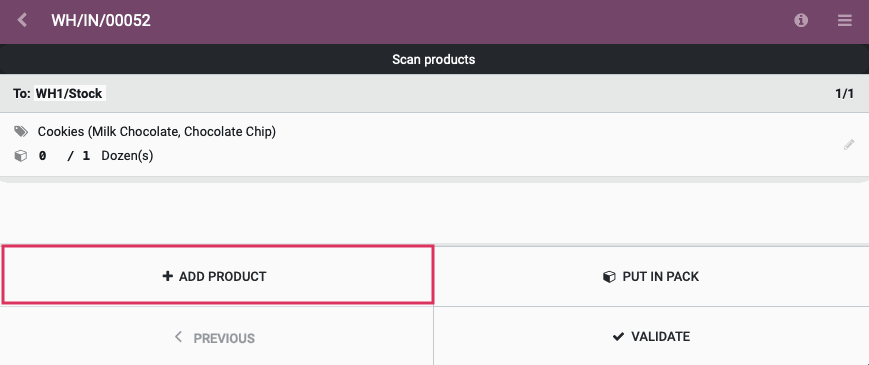Click the plus icon on Add Product
This screenshot has height=365, width=869.
(167, 276)
